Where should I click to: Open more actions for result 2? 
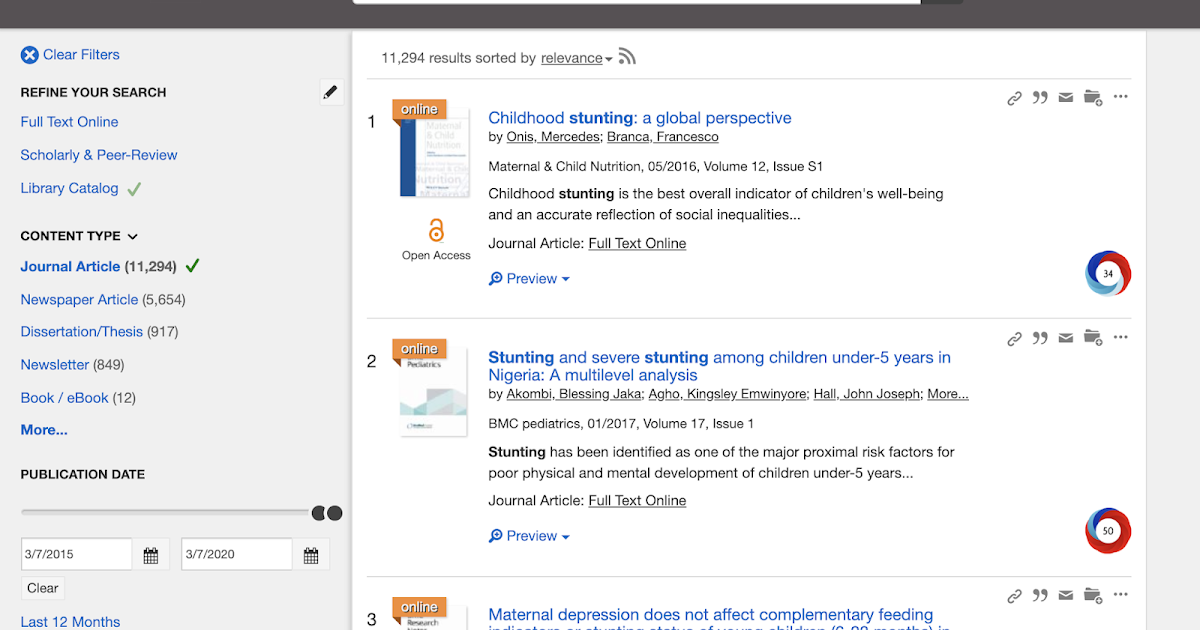tap(1120, 337)
